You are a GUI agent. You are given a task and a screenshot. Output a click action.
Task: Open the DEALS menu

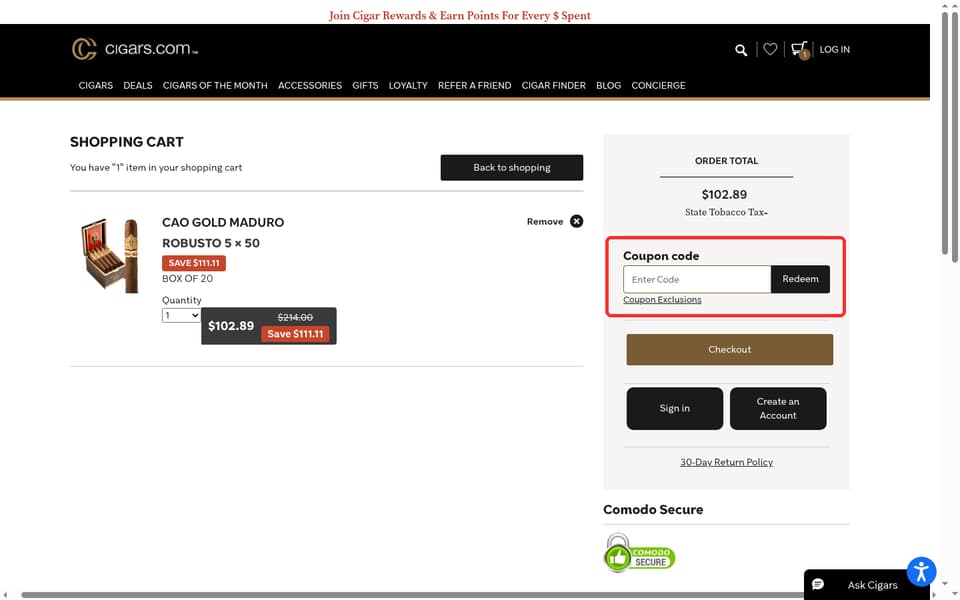click(x=138, y=86)
